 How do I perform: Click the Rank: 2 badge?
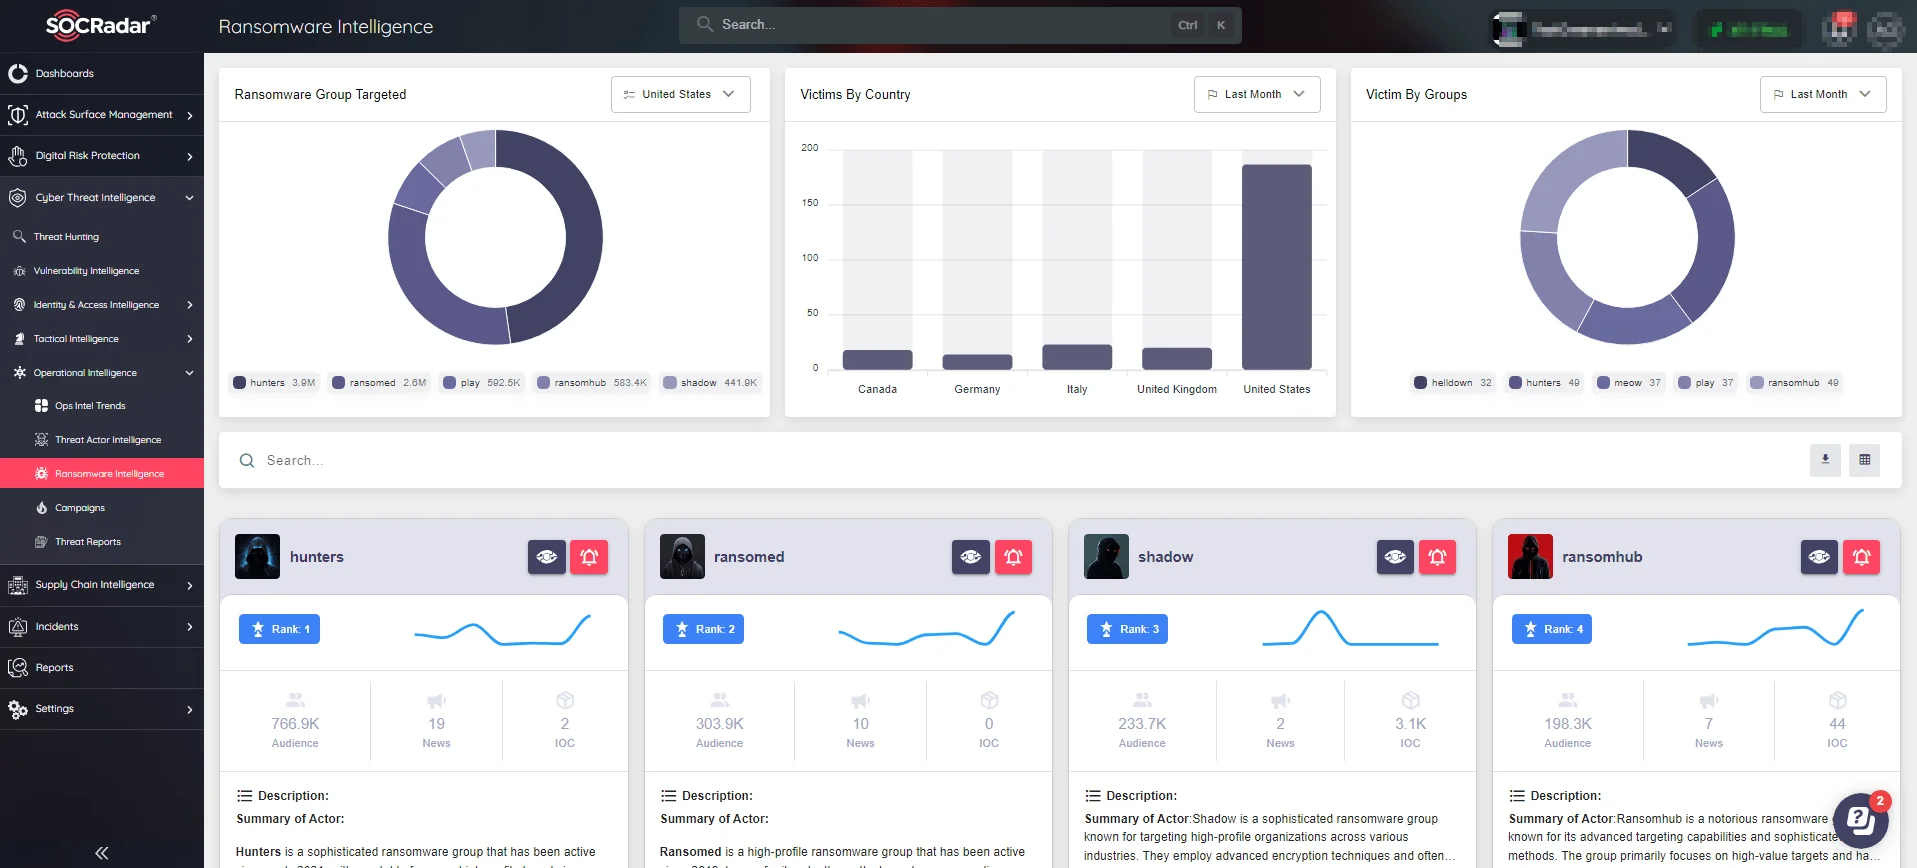pos(703,629)
